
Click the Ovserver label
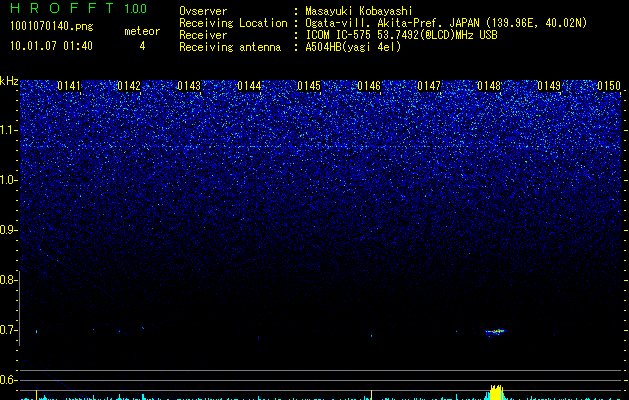point(203,11)
